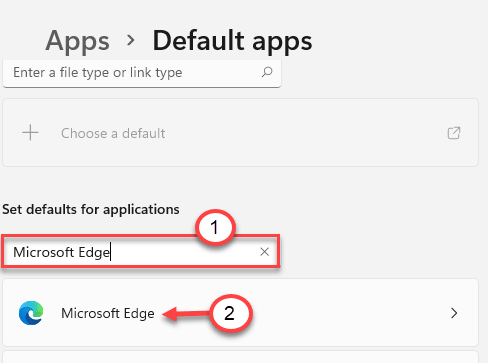Image resolution: width=488 pixels, height=363 pixels.
Task: Click the red arrow pointing at Edge
Action: point(186,314)
